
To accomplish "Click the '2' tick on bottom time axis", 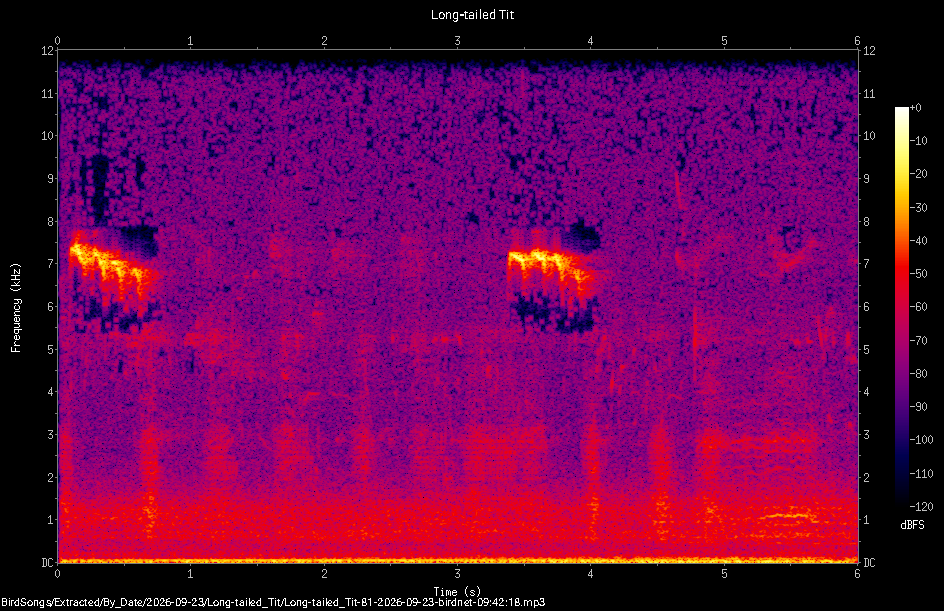I will pos(324,574).
